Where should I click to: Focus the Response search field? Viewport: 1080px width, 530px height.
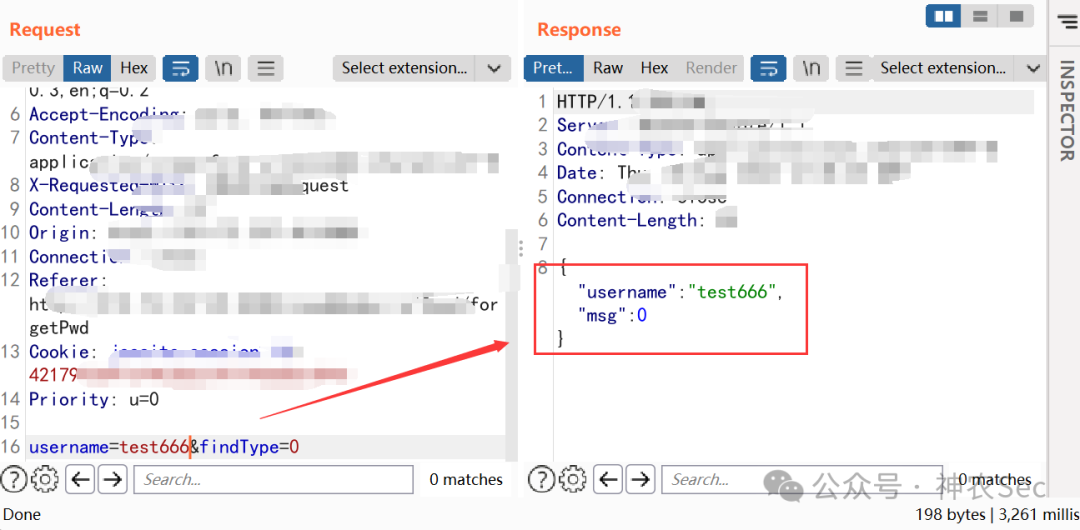[x=802, y=479]
